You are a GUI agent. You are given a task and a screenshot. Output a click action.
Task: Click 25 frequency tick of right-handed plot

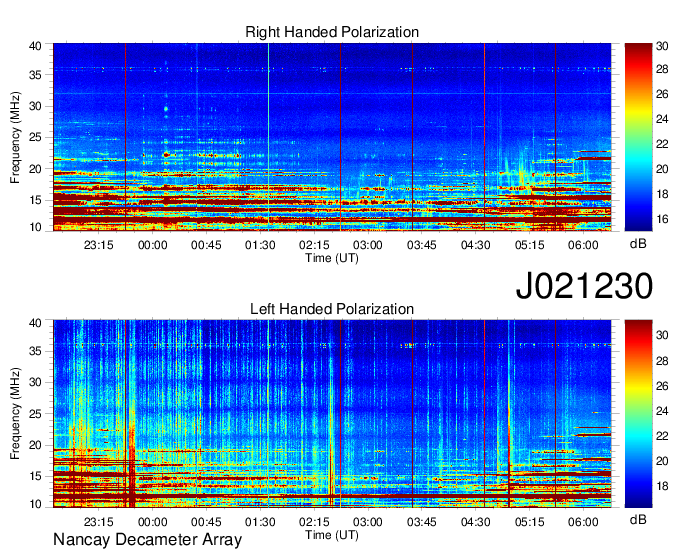(x=35, y=137)
